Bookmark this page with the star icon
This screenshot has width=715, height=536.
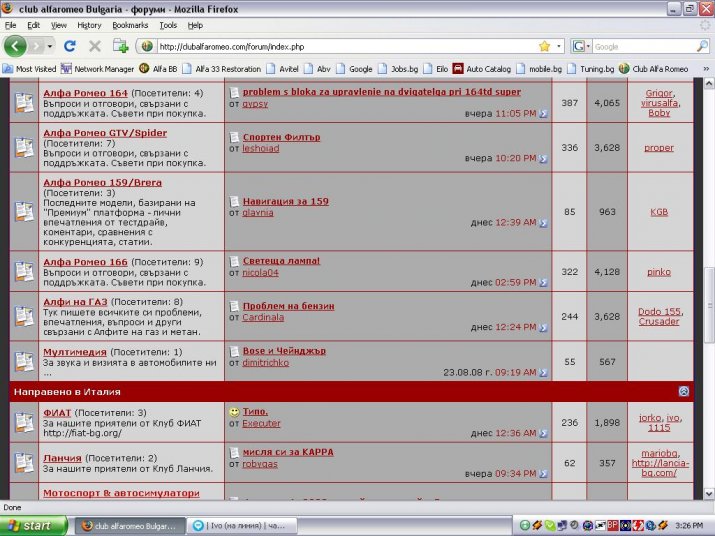click(x=544, y=46)
